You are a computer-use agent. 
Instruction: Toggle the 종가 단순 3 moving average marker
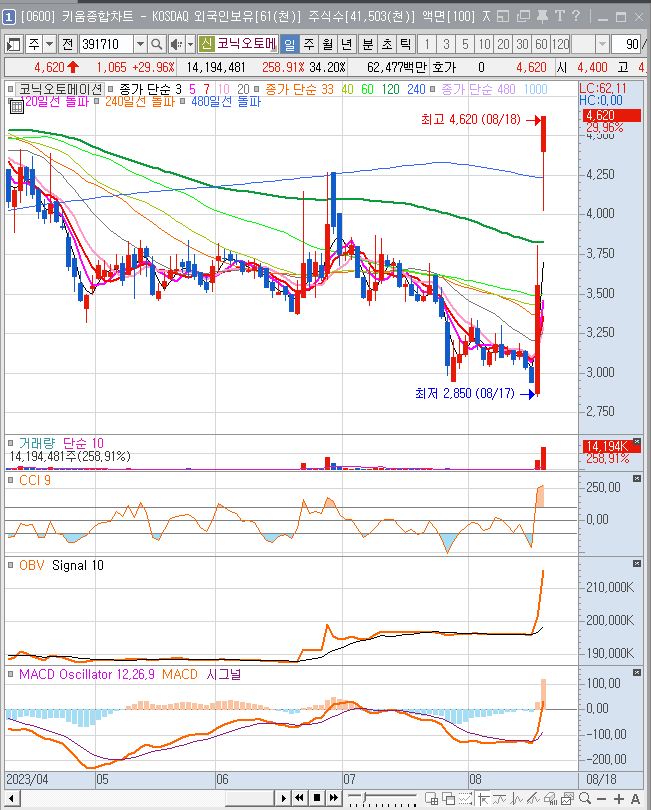point(110,89)
